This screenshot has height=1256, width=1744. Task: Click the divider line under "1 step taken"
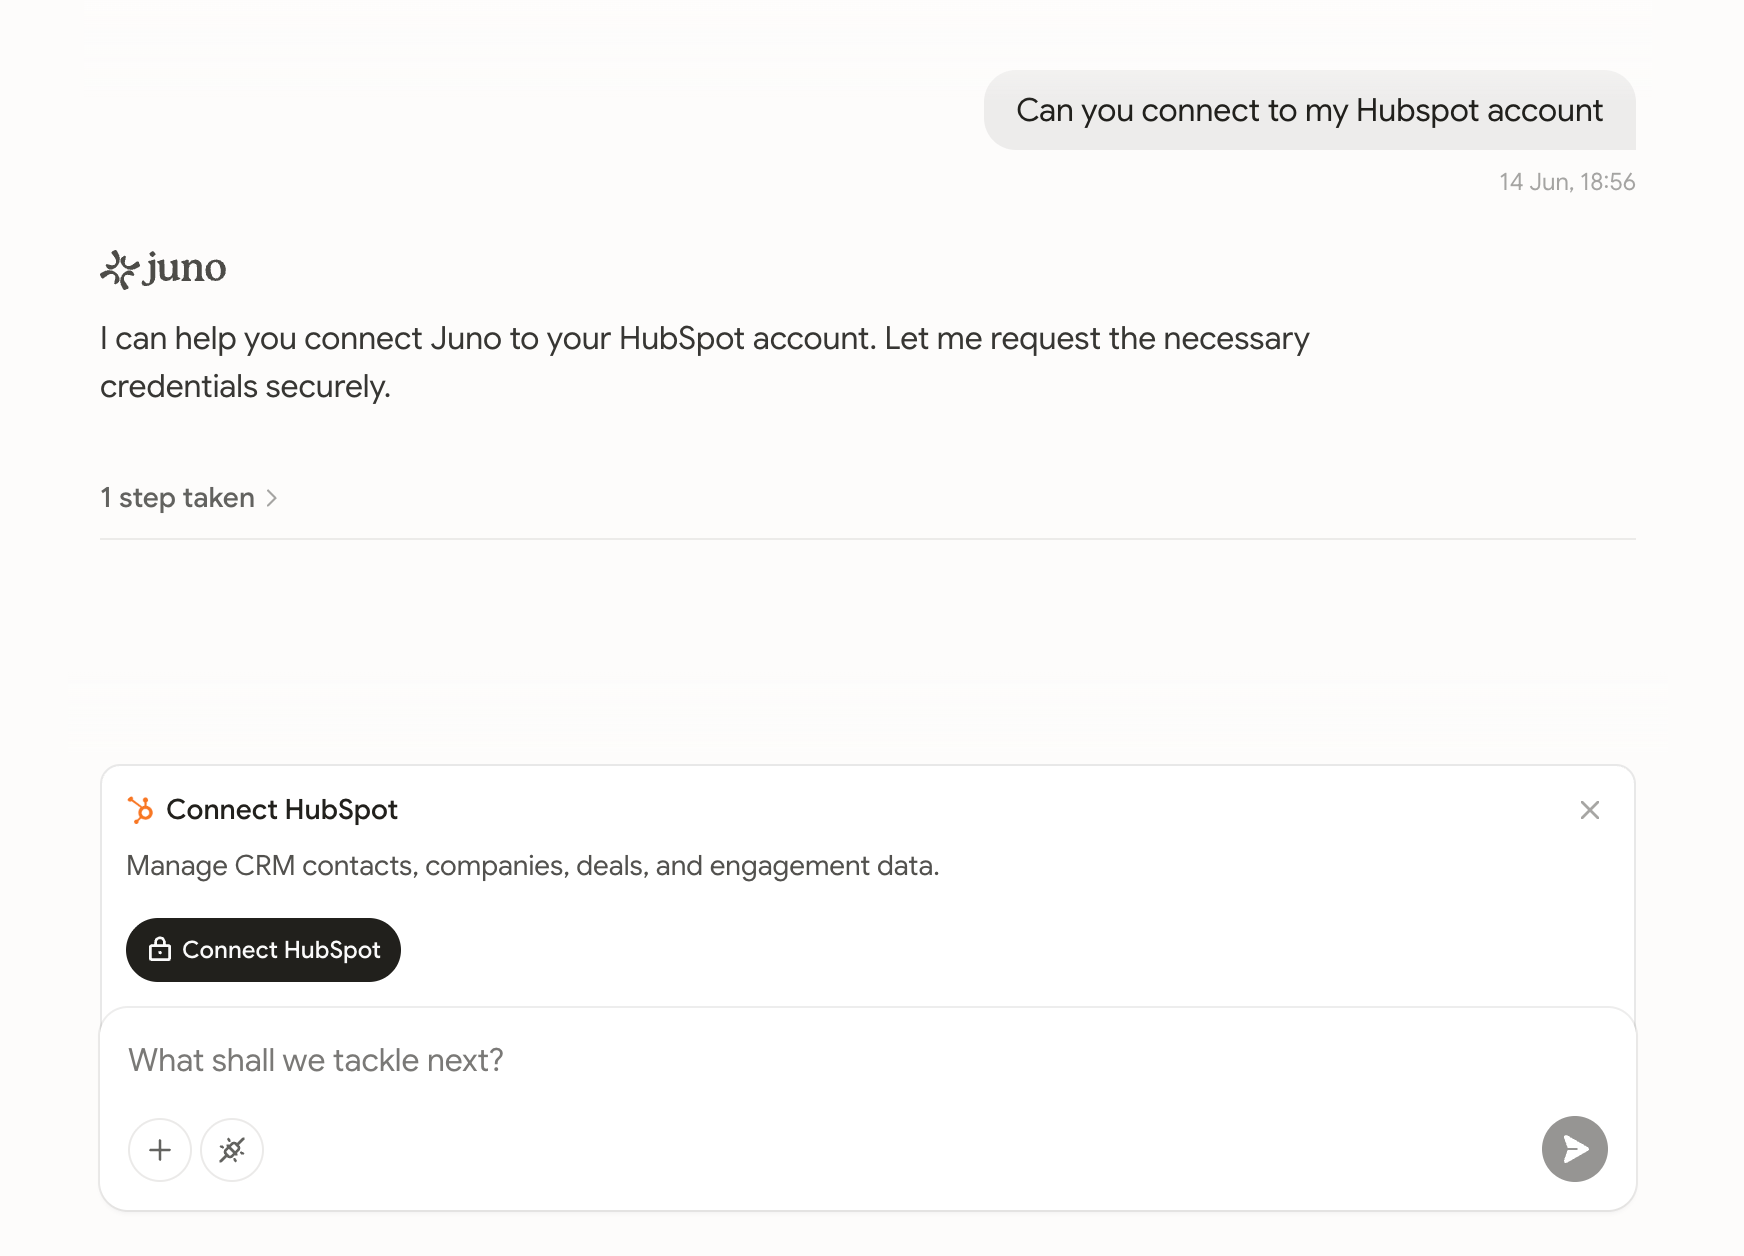[868, 539]
